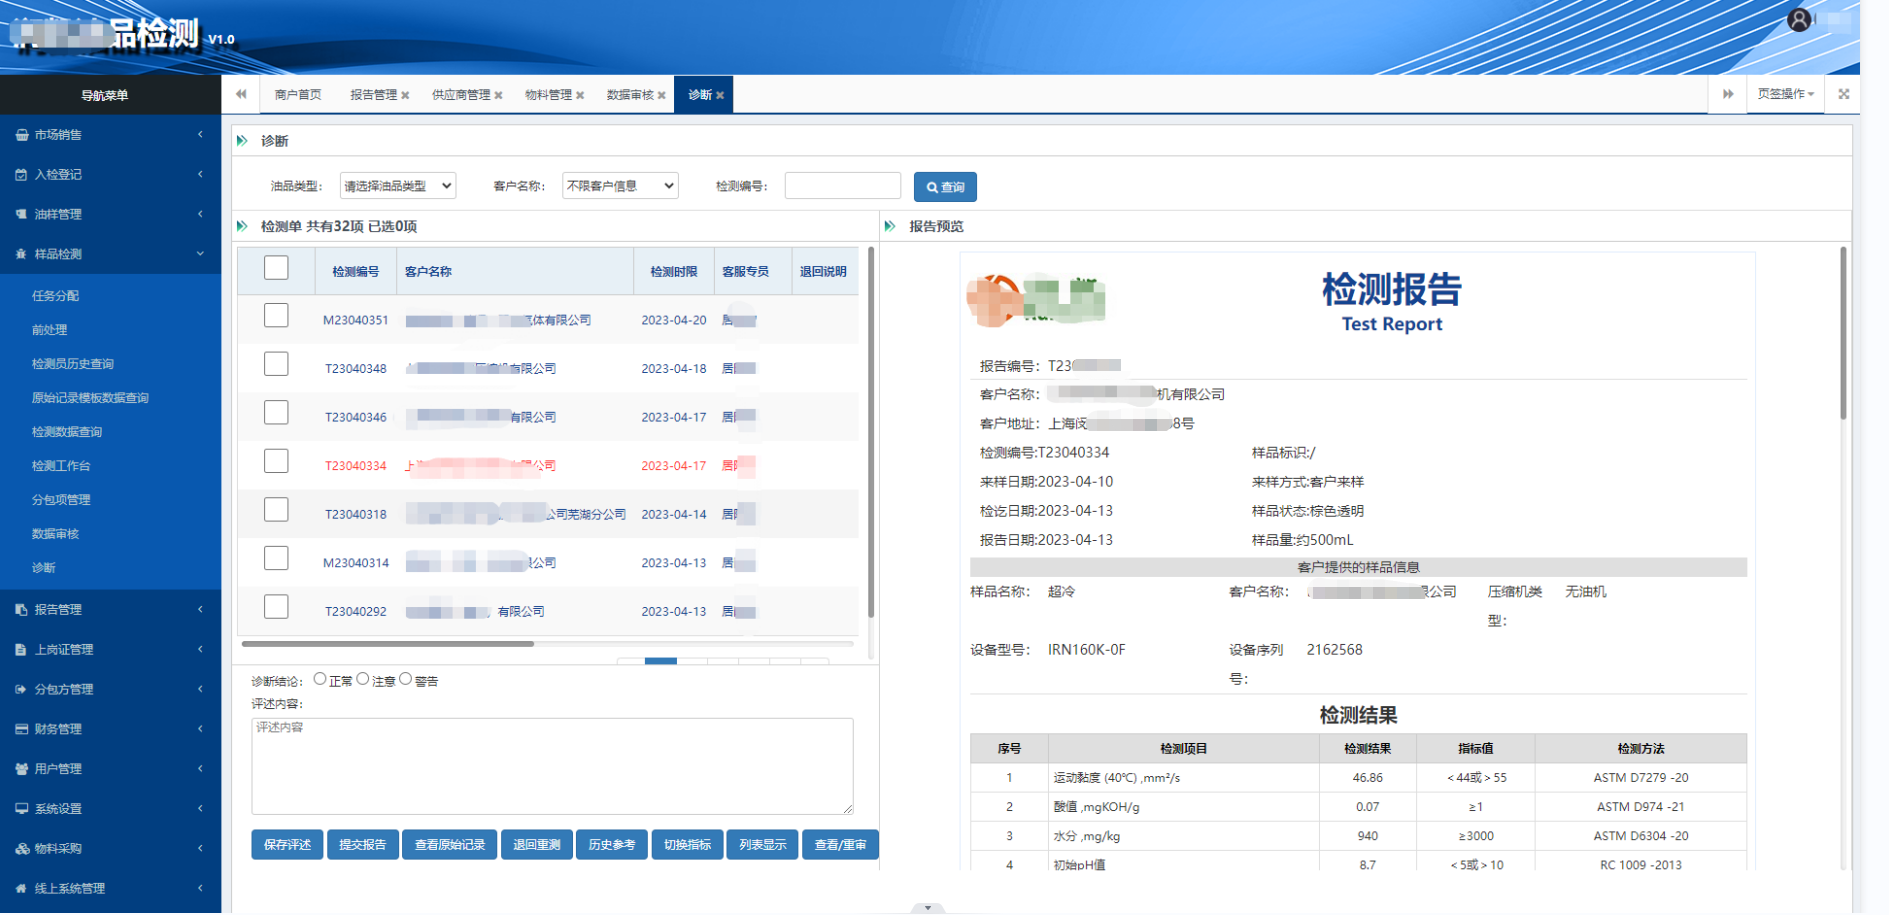
Task: Switch to the 商户首页 tab
Action: (x=298, y=95)
